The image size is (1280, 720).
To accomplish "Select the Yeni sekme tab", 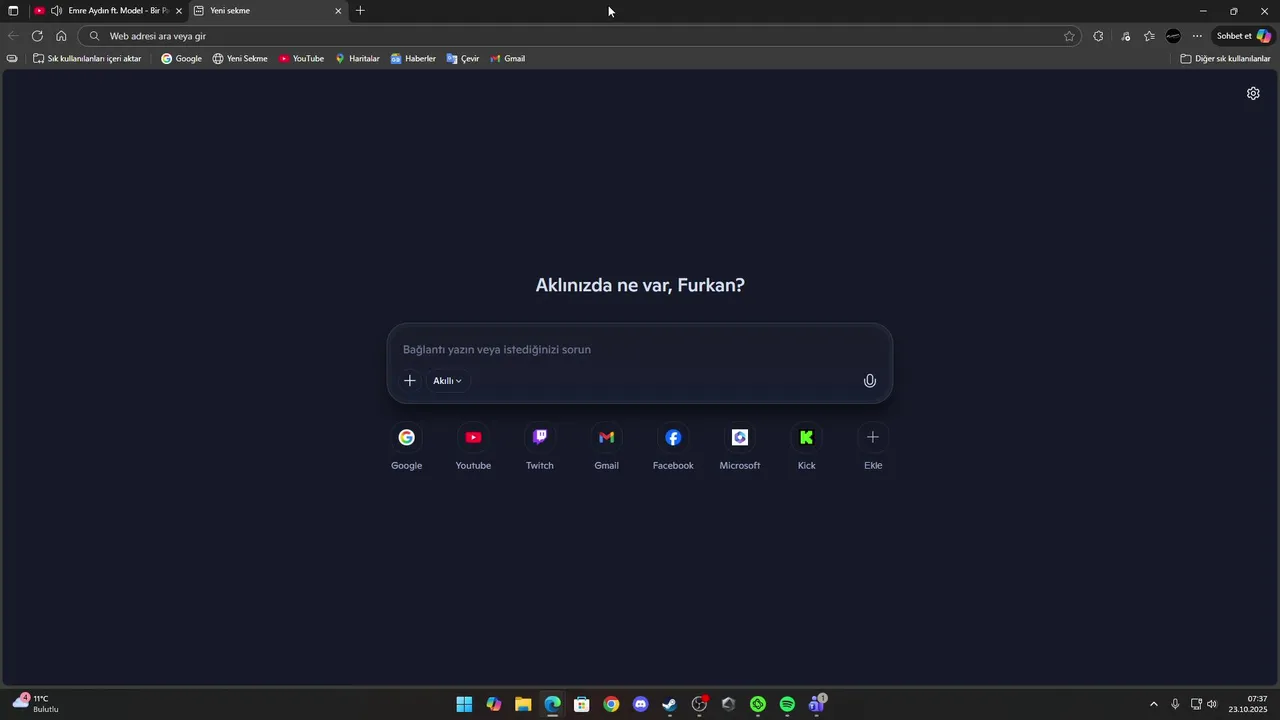I will [268, 11].
